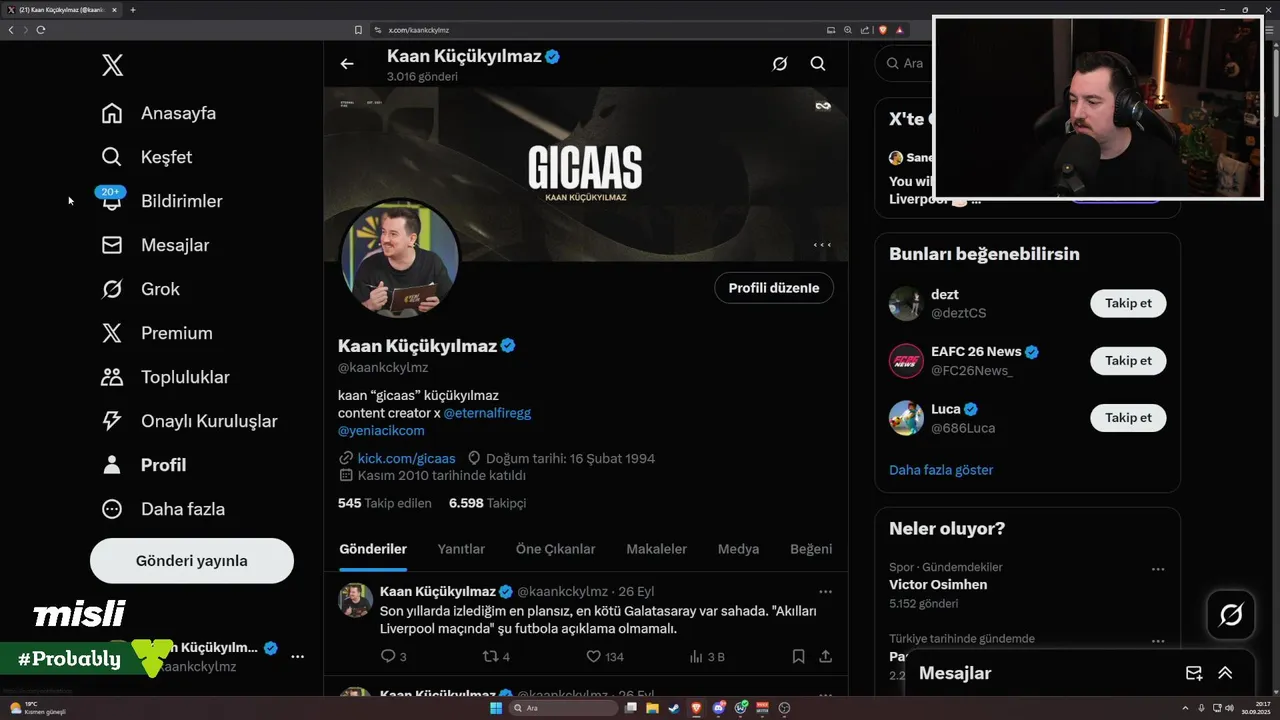Click the search icon in profile header
Image resolution: width=1280 pixels, height=720 pixels.
pos(818,64)
